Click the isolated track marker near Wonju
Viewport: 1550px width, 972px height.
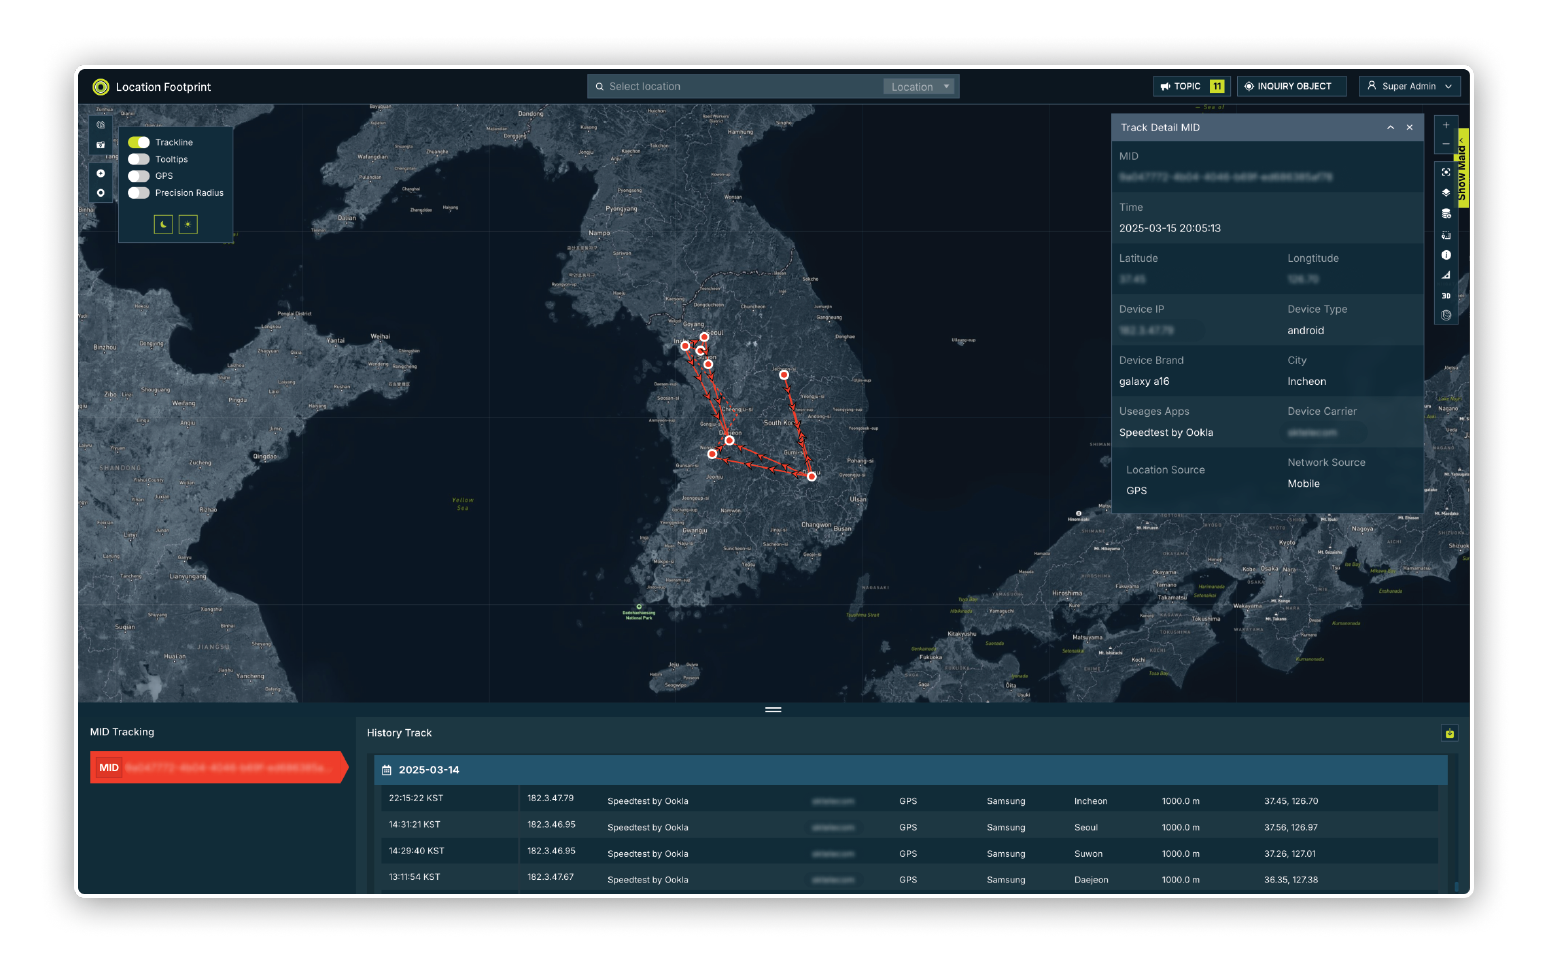coord(784,375)
